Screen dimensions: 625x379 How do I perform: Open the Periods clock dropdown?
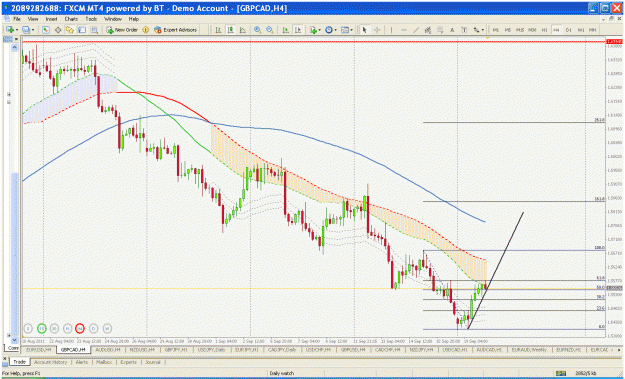point(330,30)
